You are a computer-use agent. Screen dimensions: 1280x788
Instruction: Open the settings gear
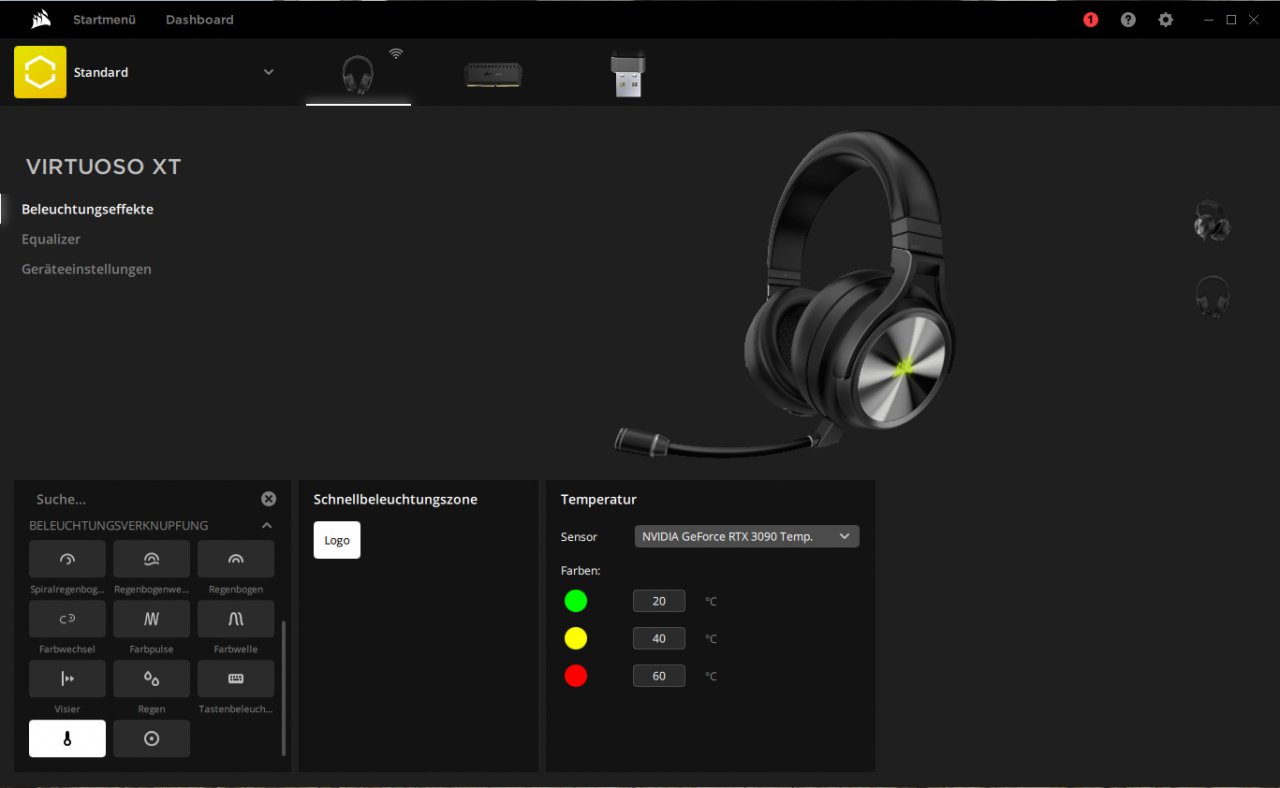(x=1165, y=20)
